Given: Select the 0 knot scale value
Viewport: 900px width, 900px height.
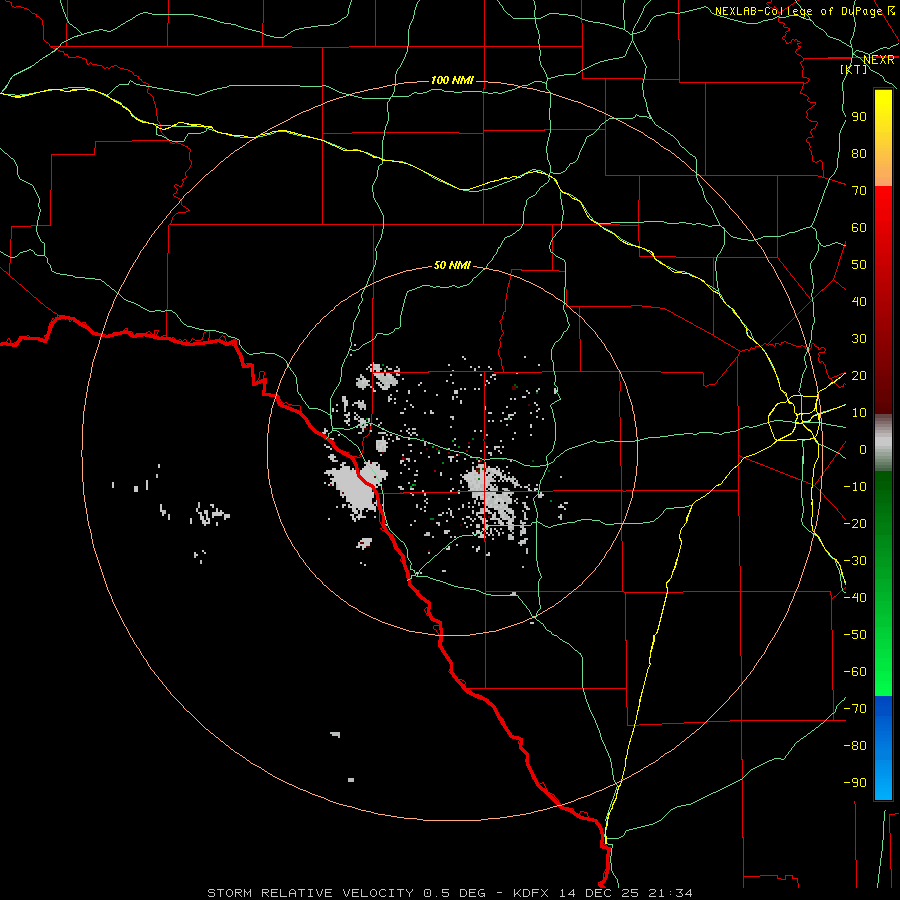Looking at the screenshot, I should click(862, 450).
